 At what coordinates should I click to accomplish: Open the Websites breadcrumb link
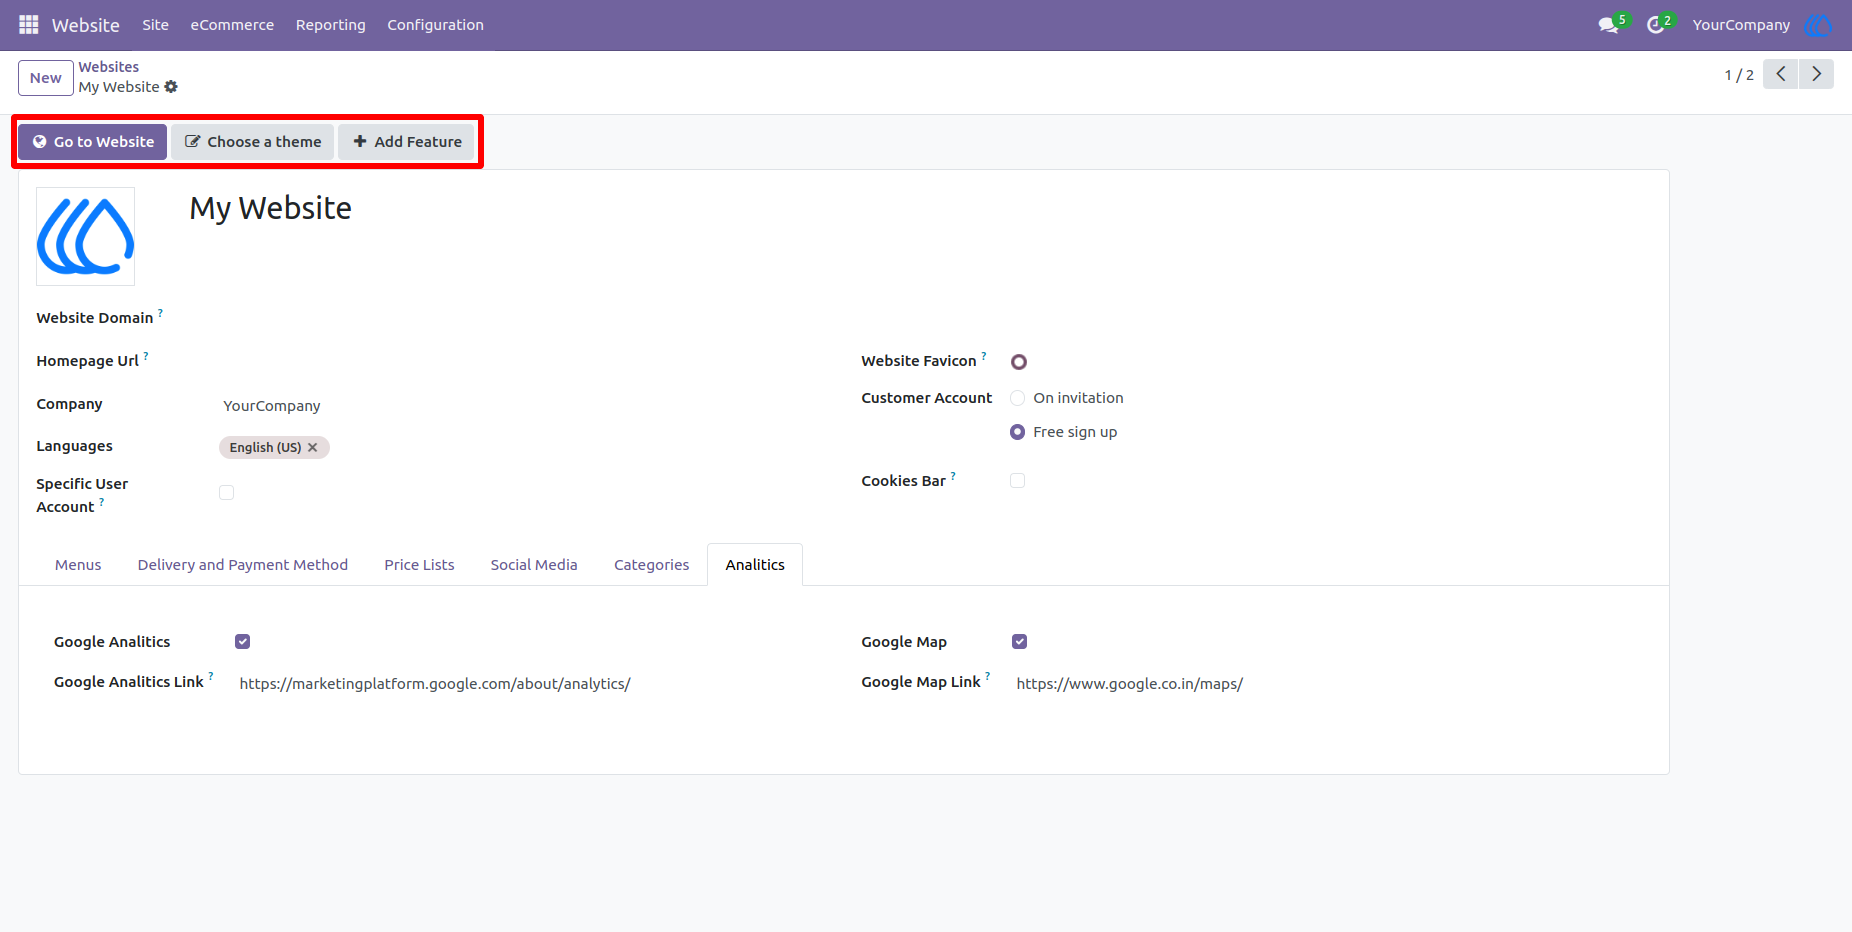point(109,67)
